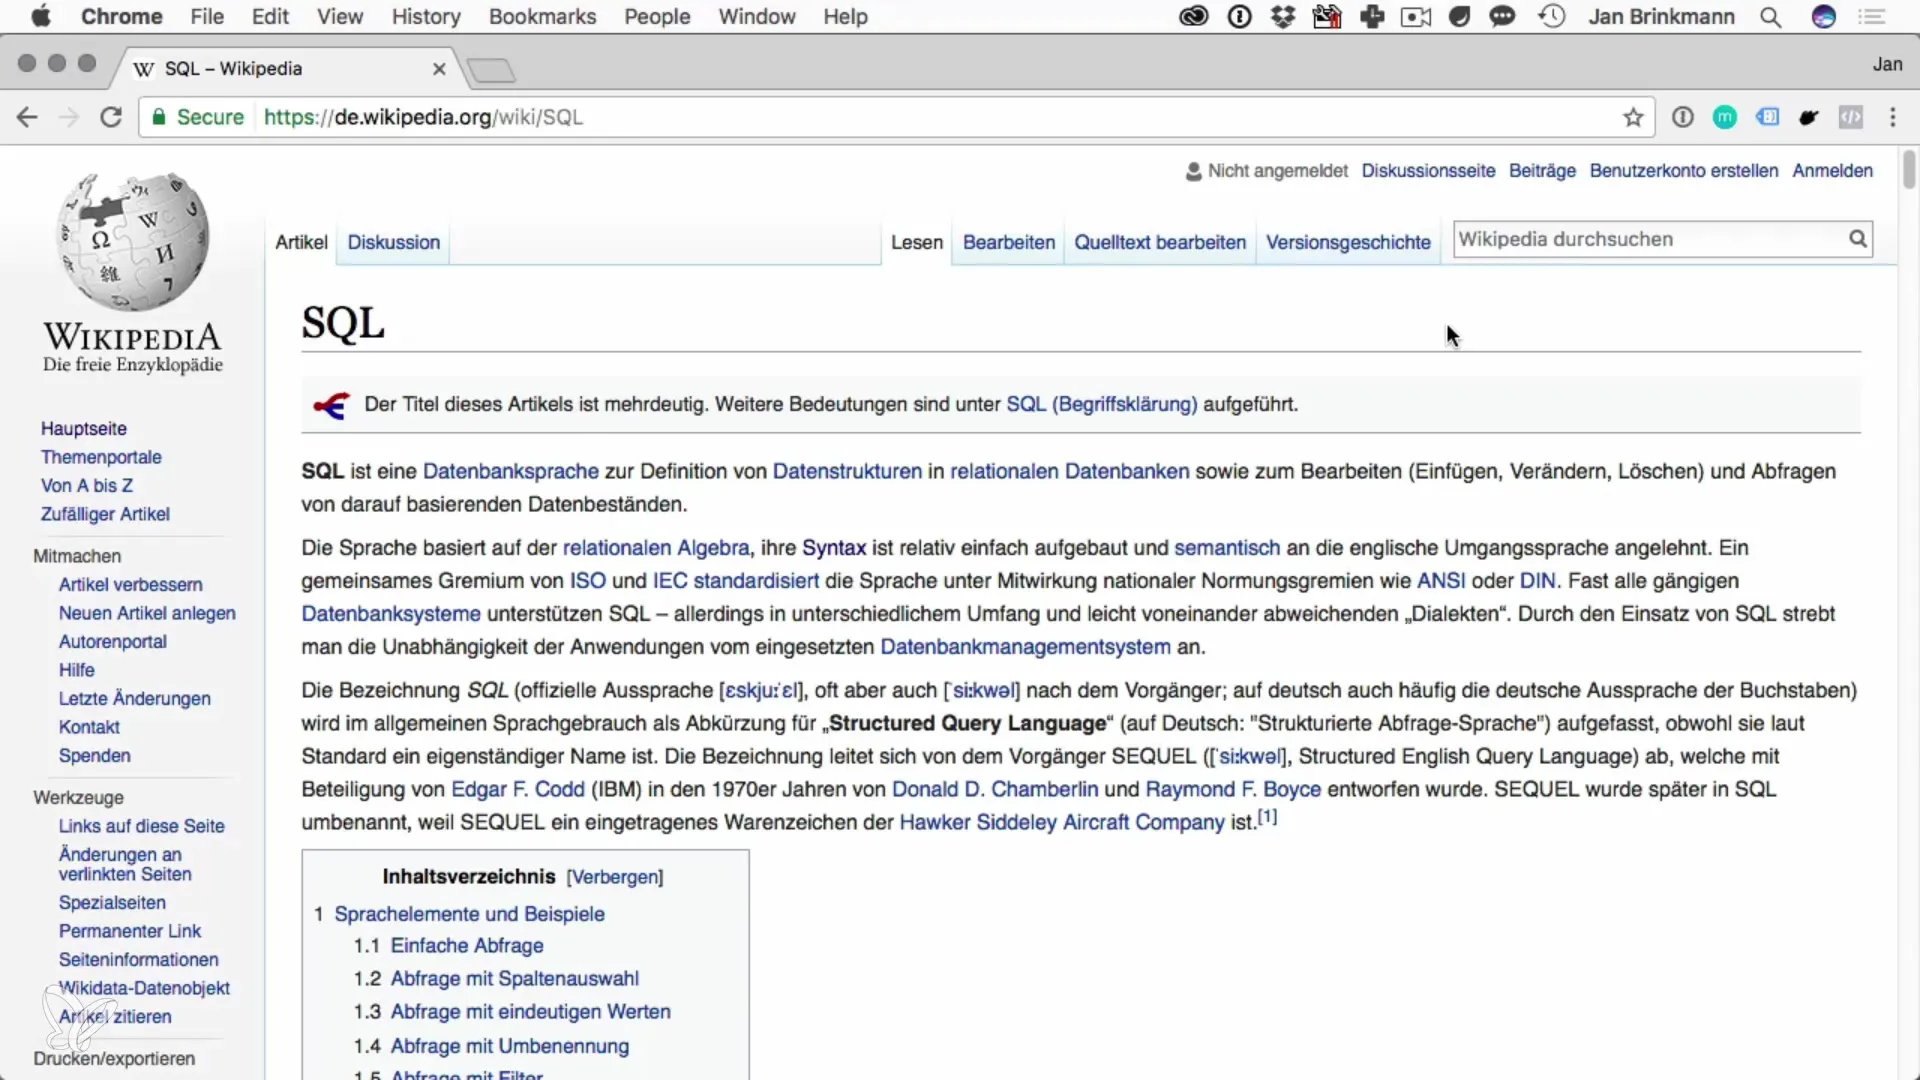Click Letzte Änderungen in the sidebar
1920x1080 pixels.
pos(135,698)
